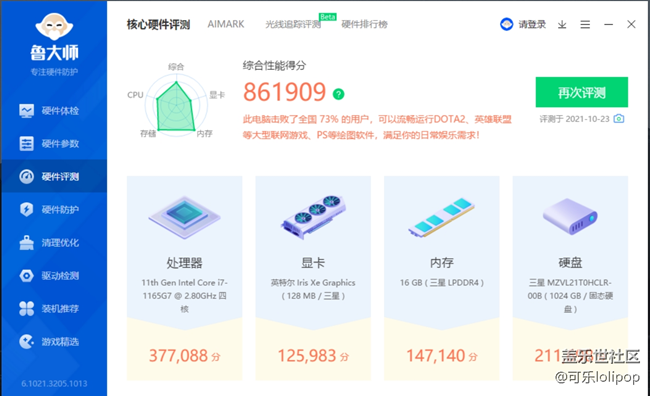This screenshot has height=396, width=650.
Task: Click the camera screenshot icon beside the date
Action: (619, 119)
